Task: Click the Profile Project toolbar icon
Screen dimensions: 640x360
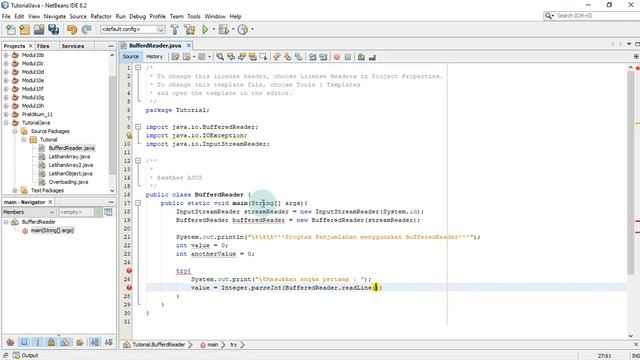Action: pyautogui.click(x=242, y=29)
